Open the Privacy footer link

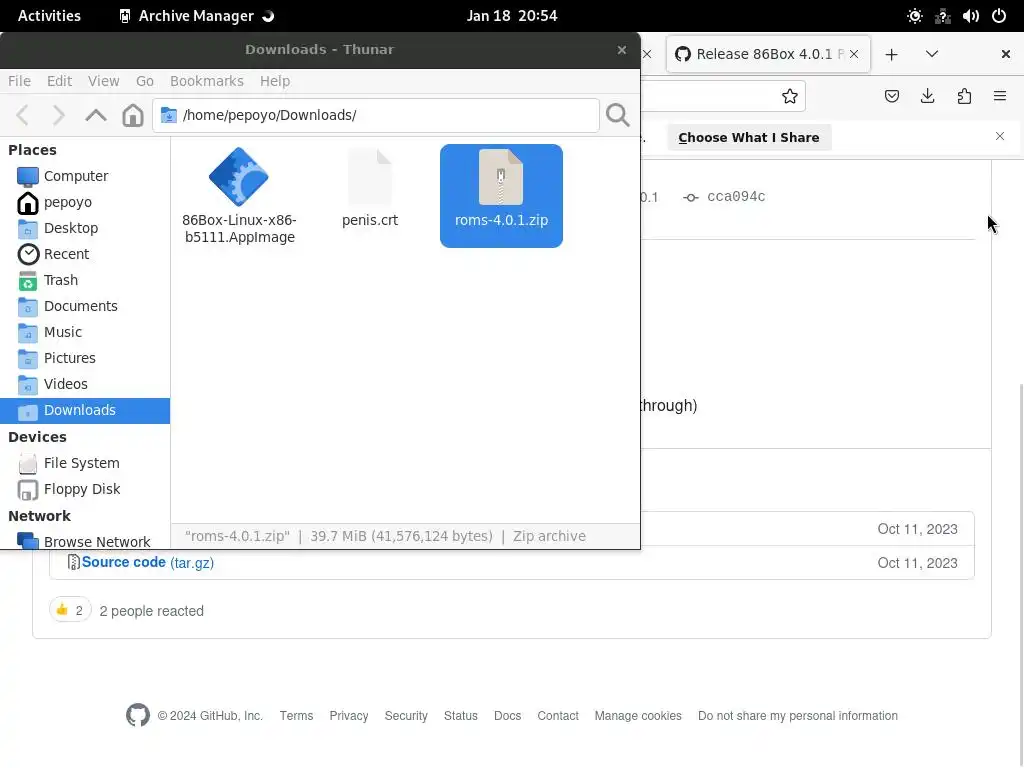point(349,716)
